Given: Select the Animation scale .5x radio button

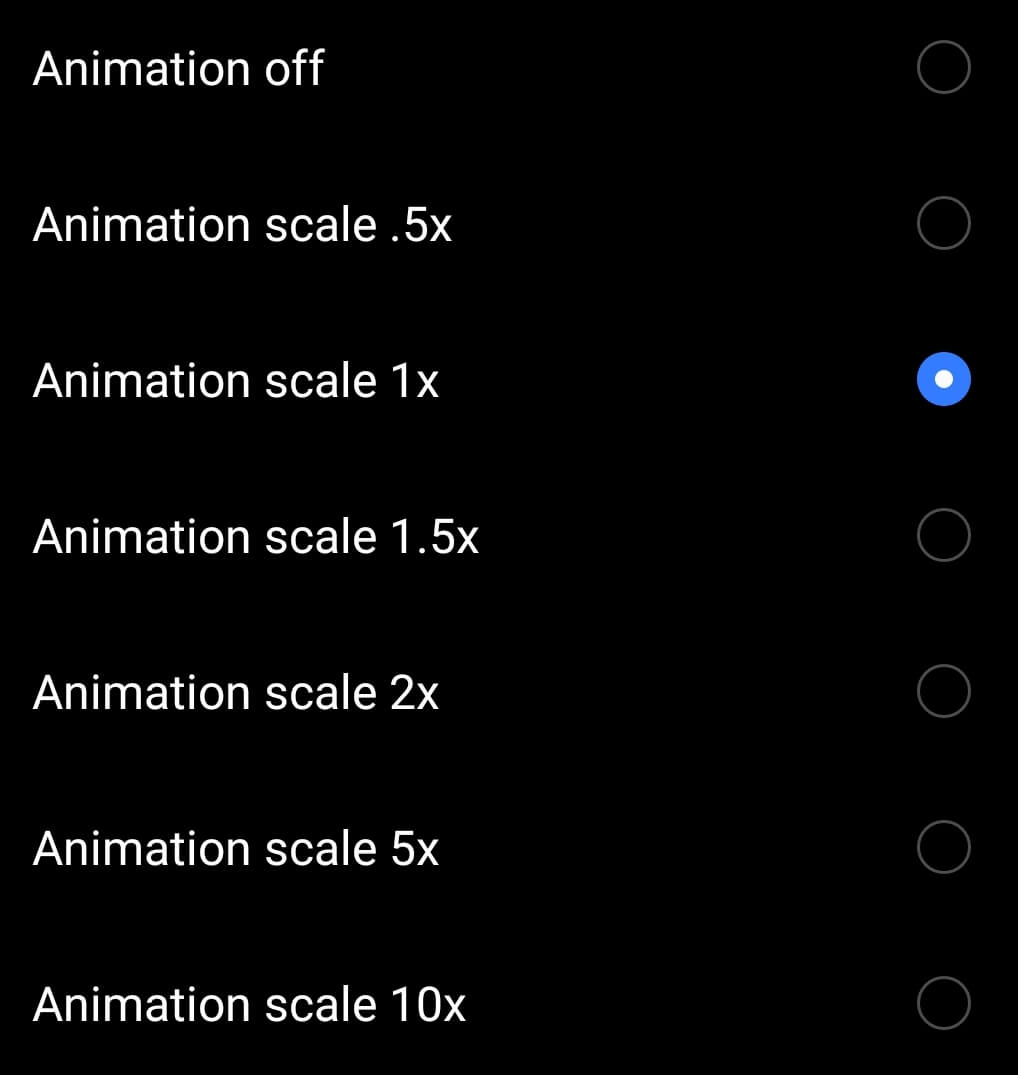Looking at the screenshot, I should 943,224.
